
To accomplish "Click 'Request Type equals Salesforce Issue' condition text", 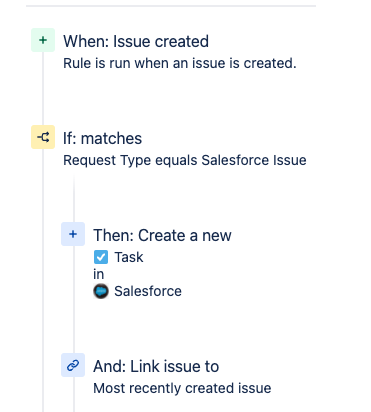I will 185,160.
